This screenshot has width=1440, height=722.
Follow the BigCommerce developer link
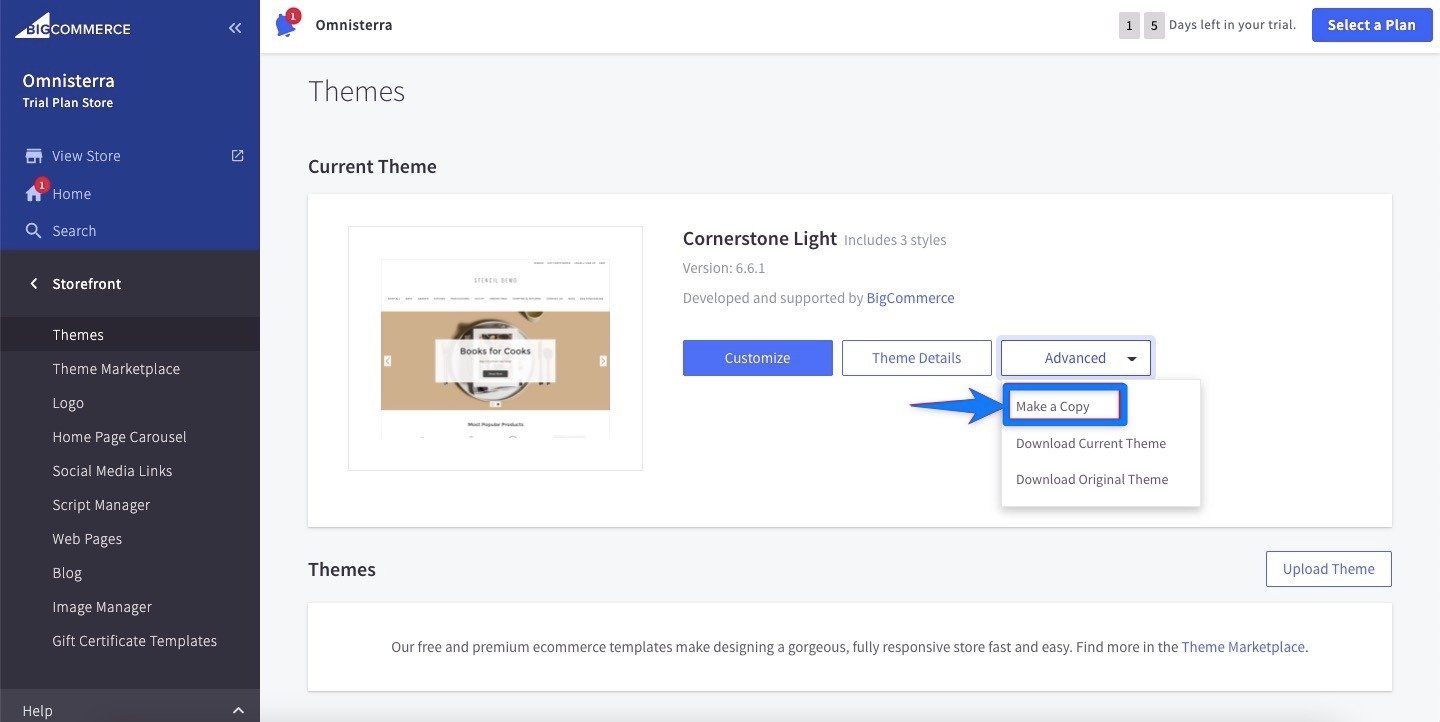[910, 298]
